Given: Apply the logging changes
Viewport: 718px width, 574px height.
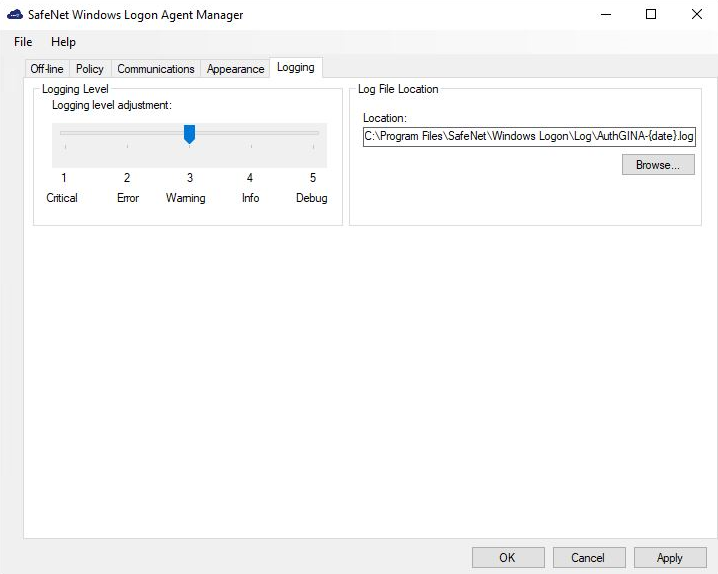Looking at the screenshot, I should pyautogui.click(x=670, y=558).
